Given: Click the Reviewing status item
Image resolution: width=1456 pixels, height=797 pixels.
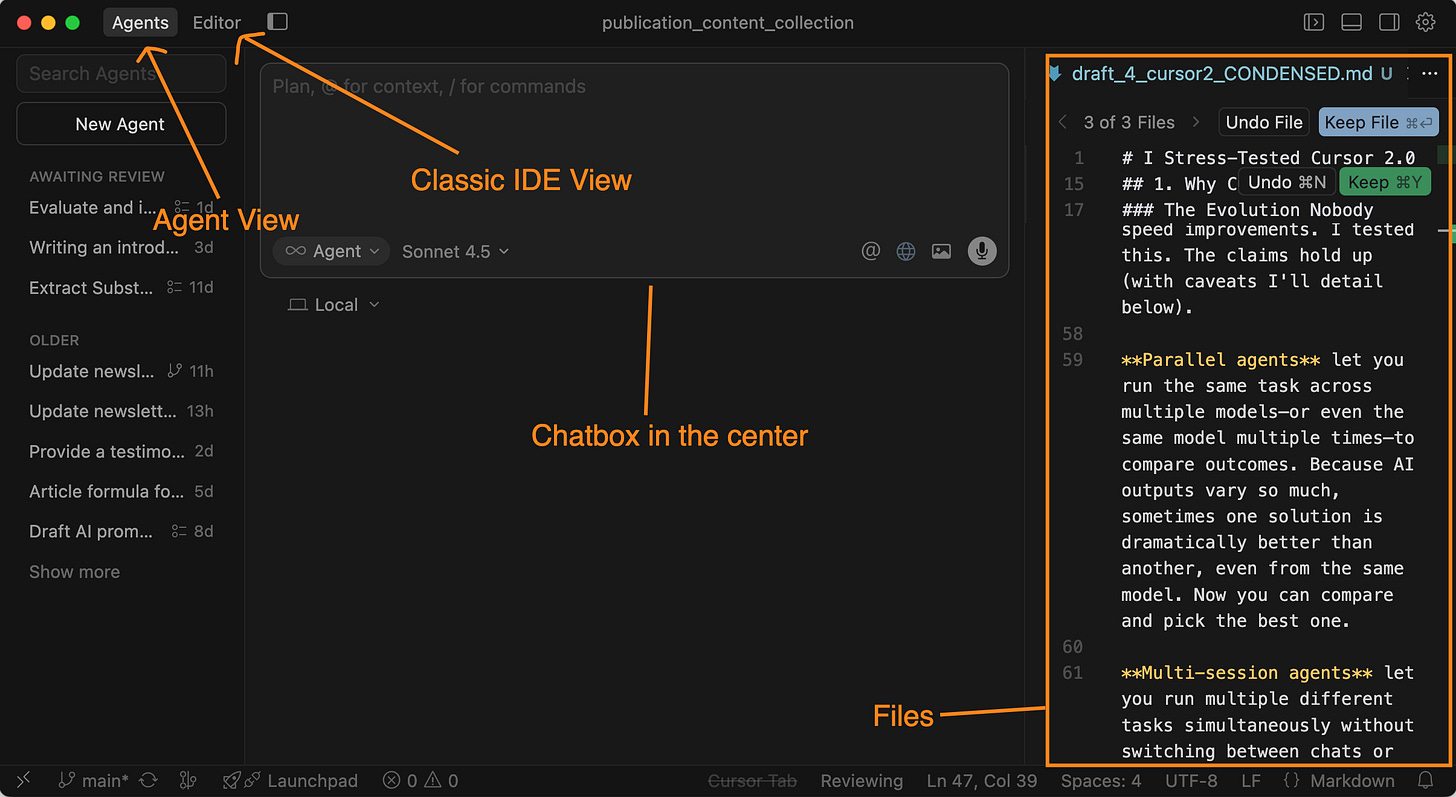Looking at the screenshot, I should click(x=861, y=781).
